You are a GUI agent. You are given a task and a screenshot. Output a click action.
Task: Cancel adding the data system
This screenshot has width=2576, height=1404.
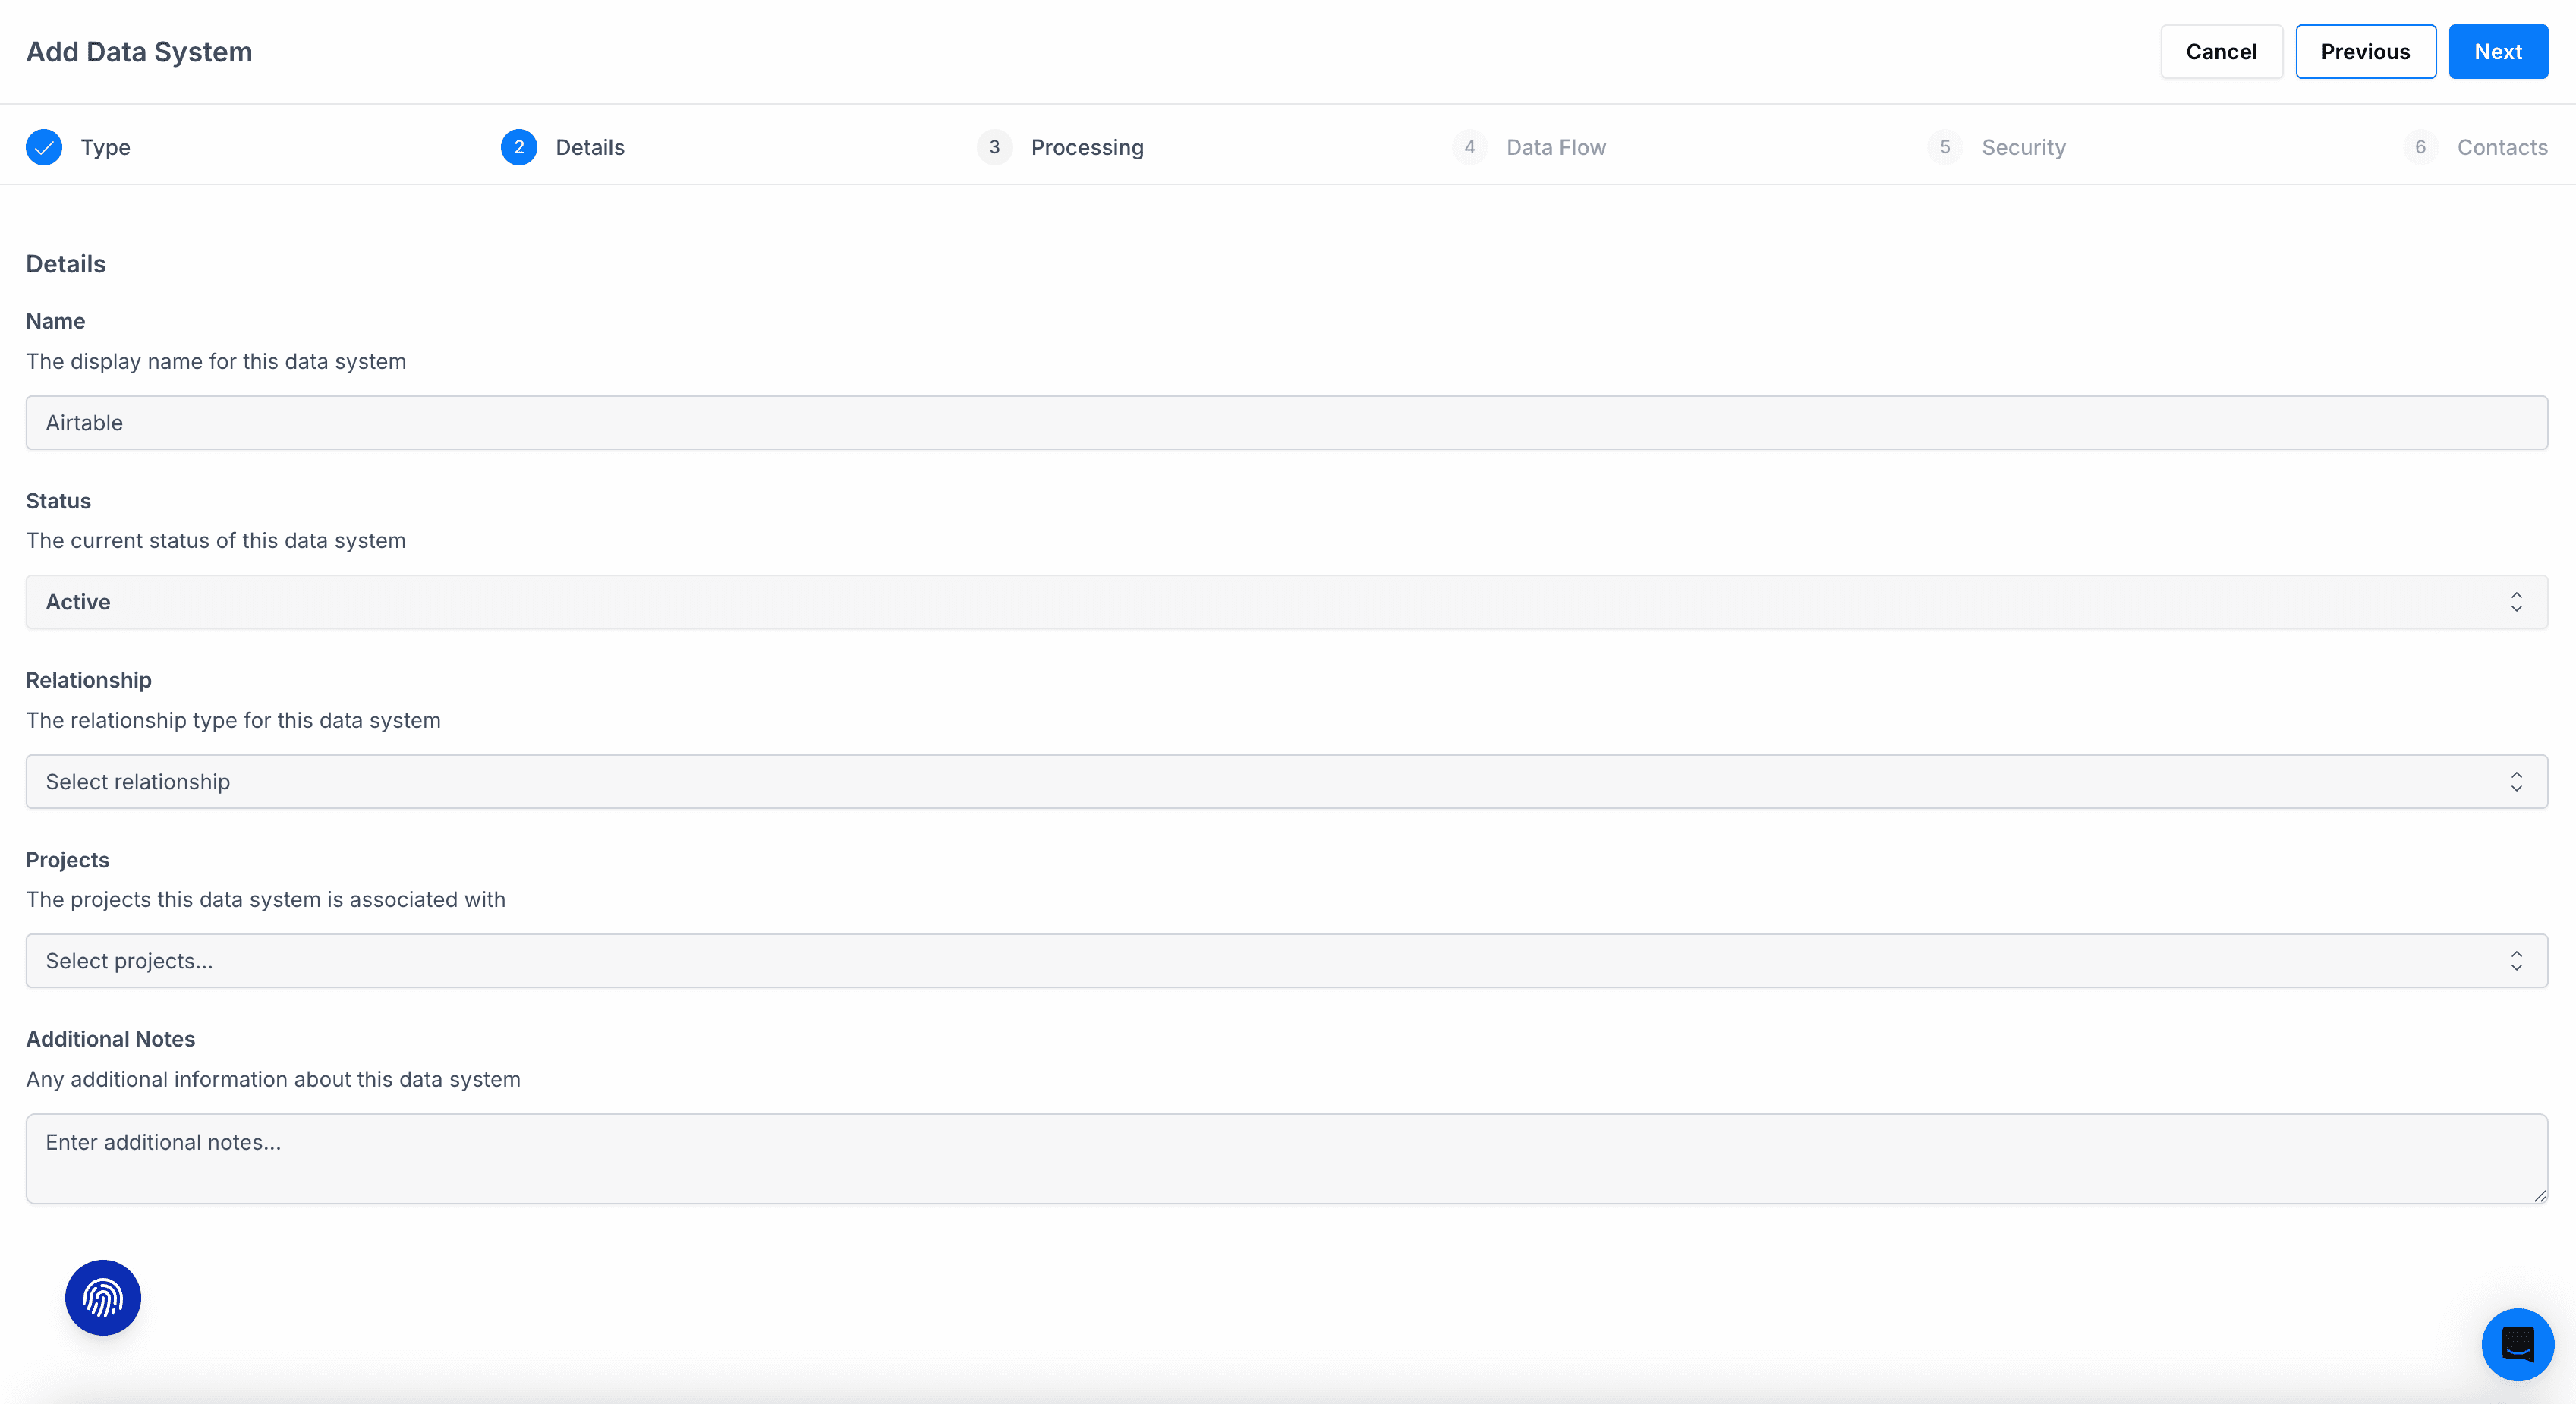(2221, 52)
